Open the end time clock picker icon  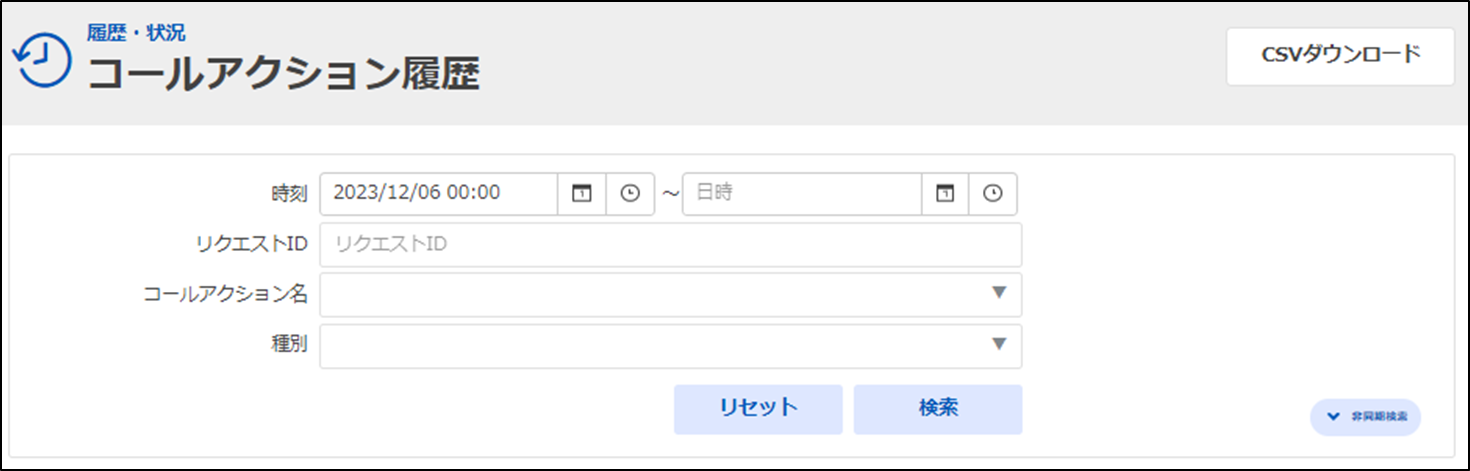coord(993,194)
